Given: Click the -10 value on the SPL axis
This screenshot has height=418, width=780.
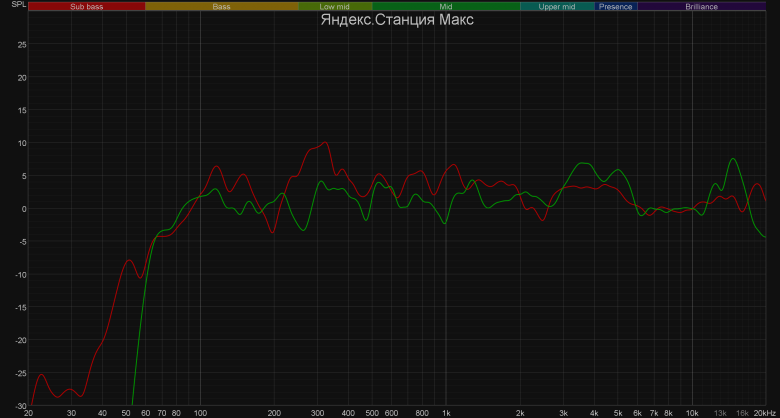Looking at the screenshot, I should [21, 275].
